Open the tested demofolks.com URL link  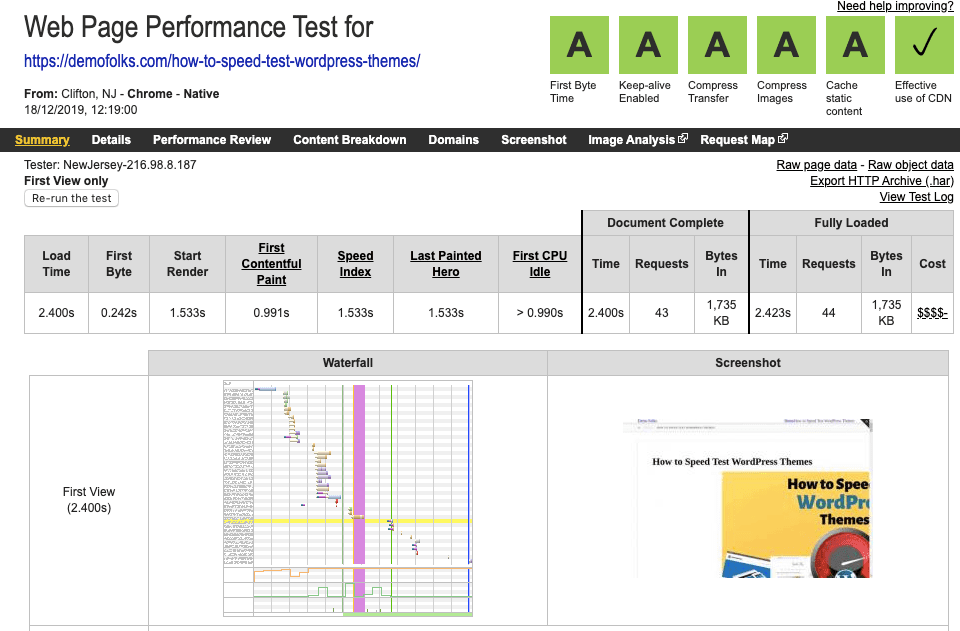(x=222, y=62)
